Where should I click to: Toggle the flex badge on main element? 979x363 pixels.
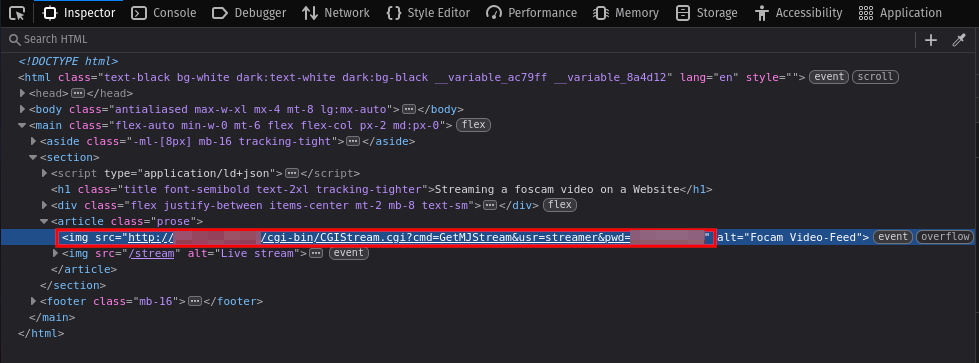point(473,125)
